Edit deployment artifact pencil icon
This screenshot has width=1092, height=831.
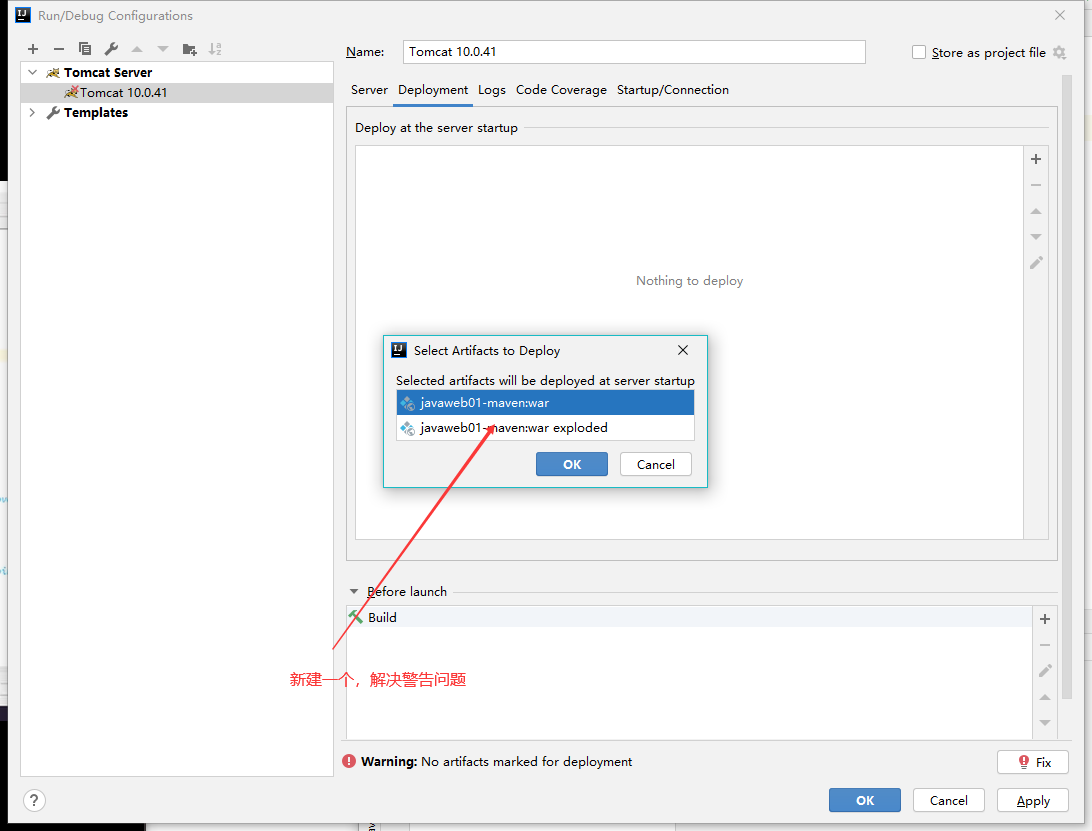pyautogui.click(x=1036, y=263)
